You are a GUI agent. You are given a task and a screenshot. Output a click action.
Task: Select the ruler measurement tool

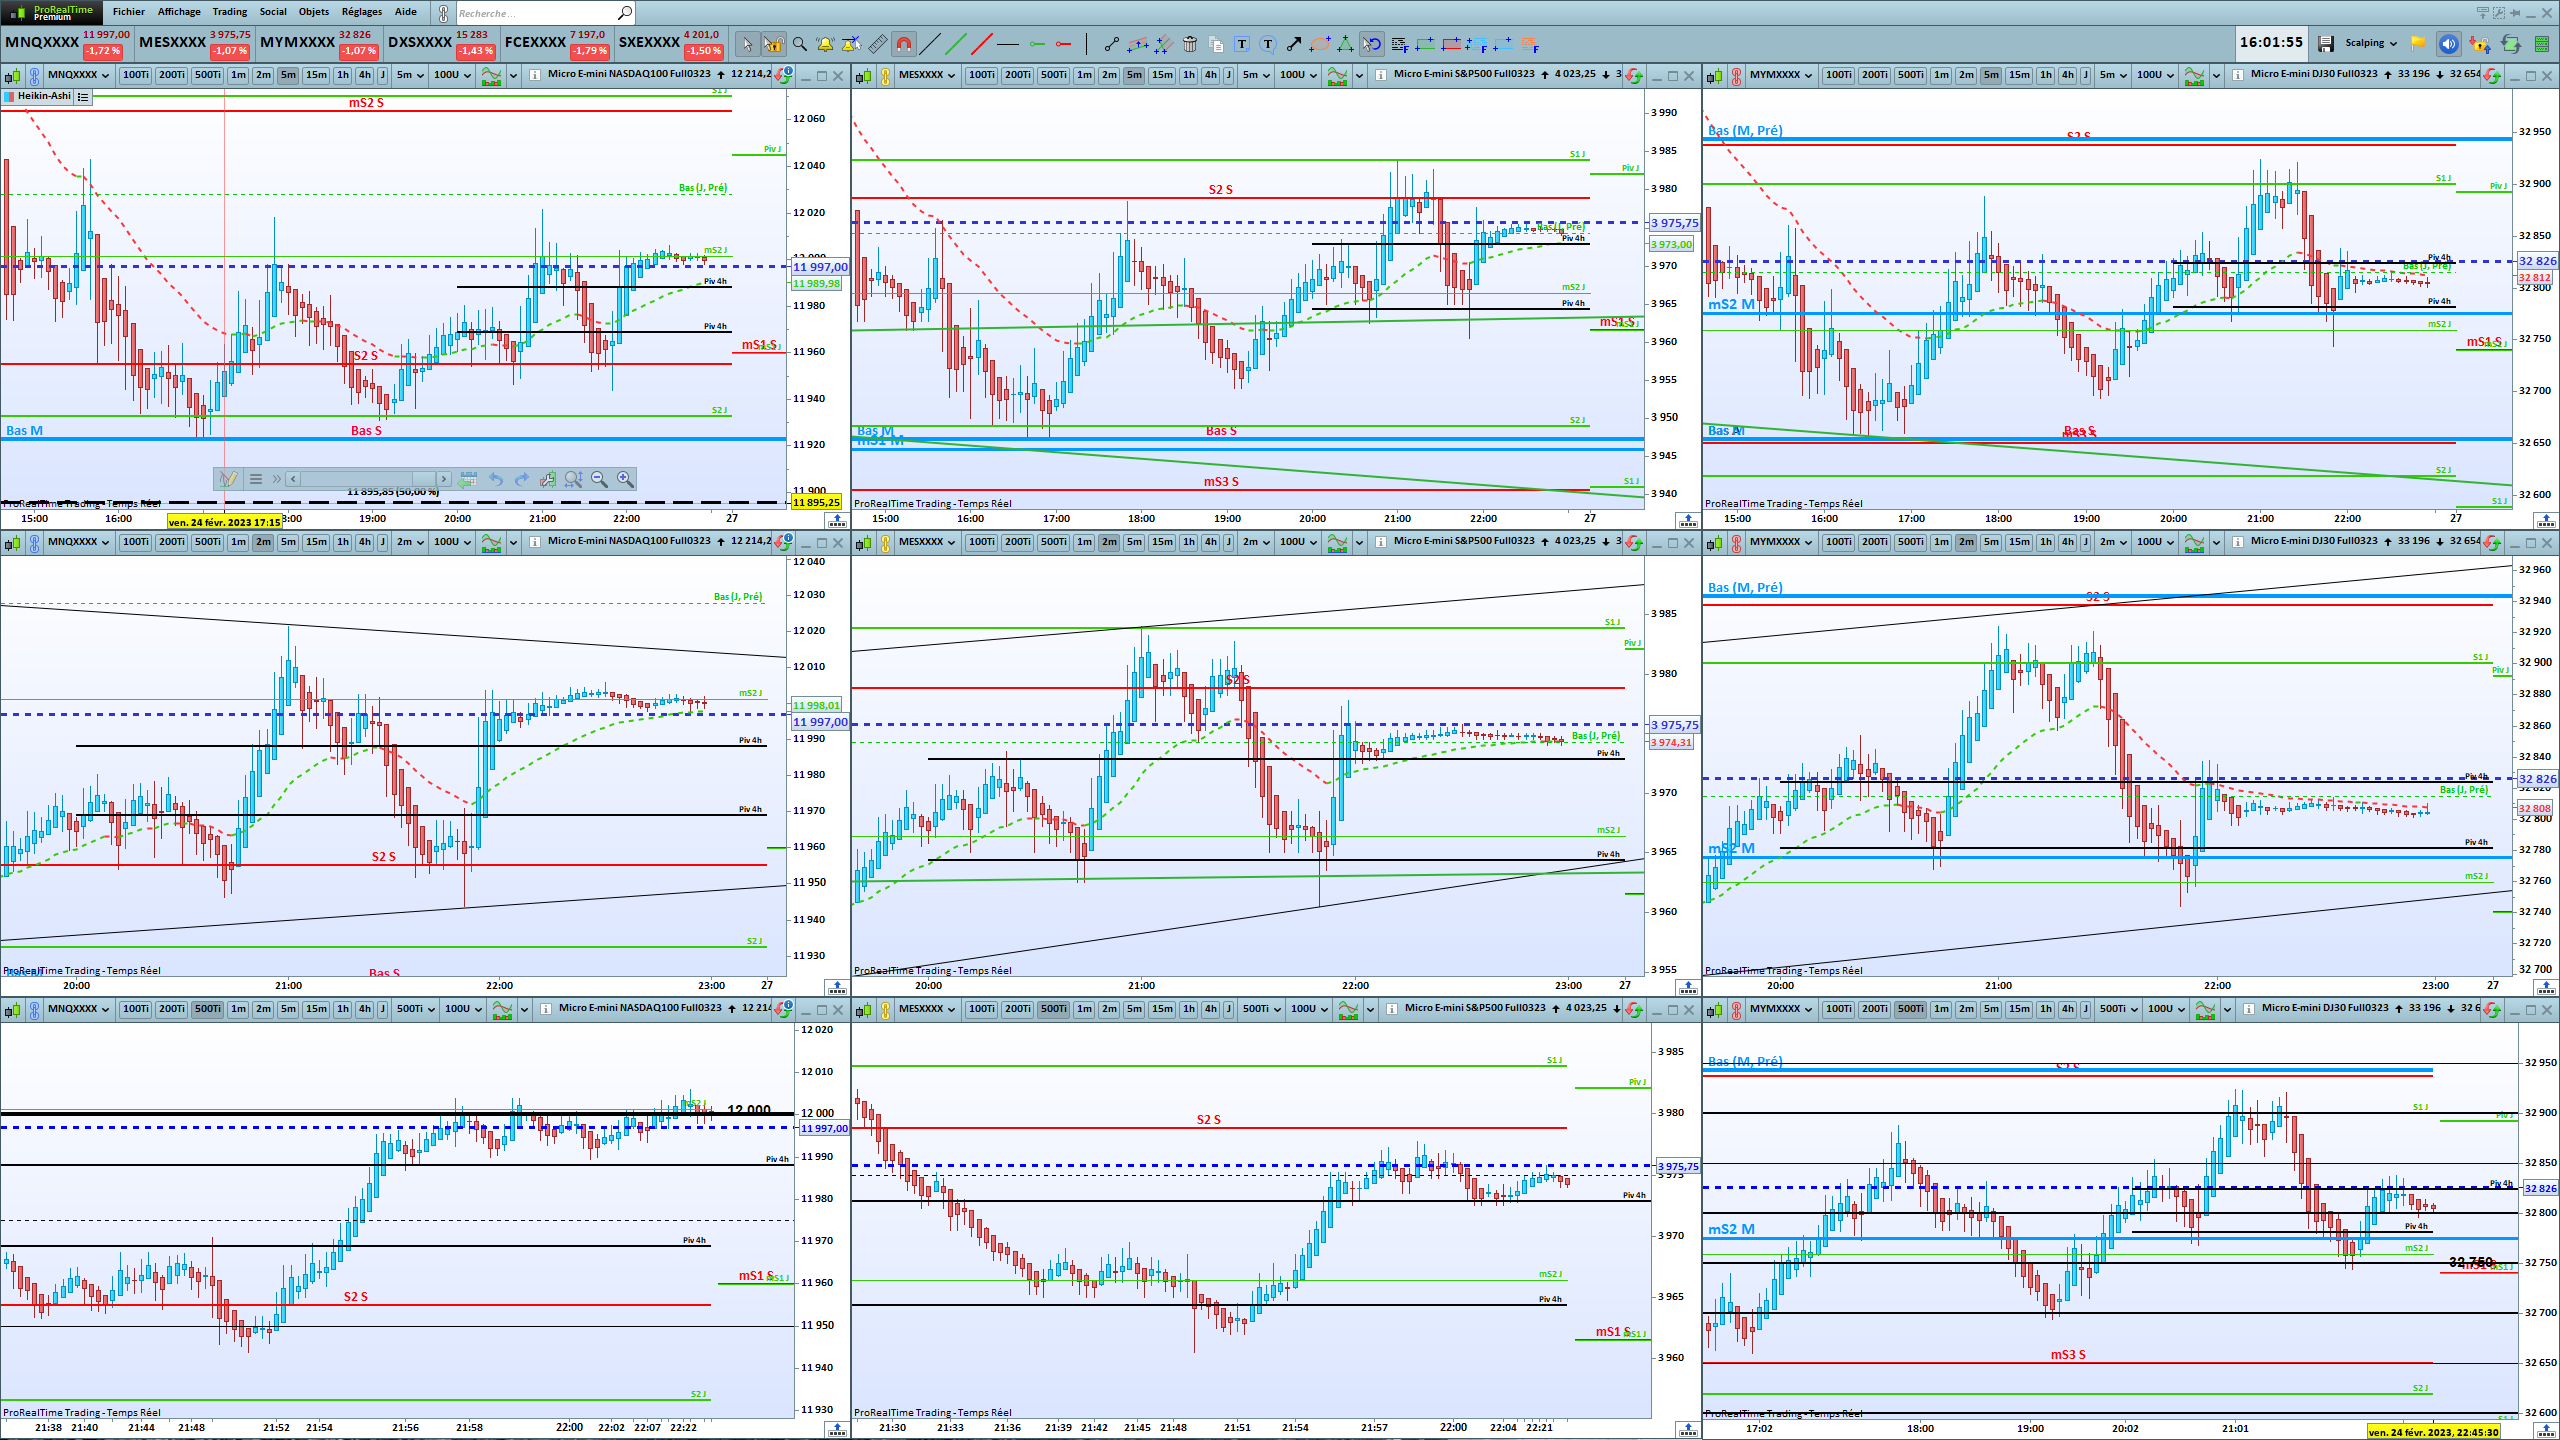click(x=877, y=44)
